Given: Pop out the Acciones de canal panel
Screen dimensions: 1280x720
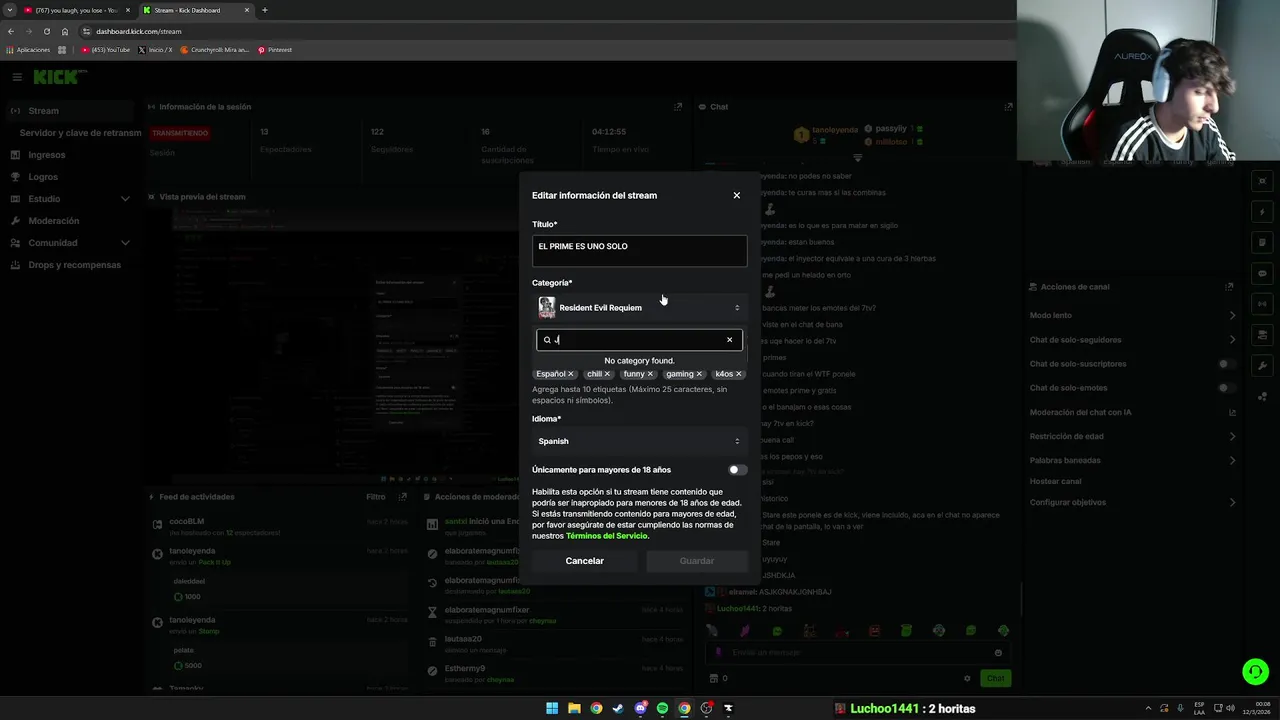Looking at the screenshot, I should 1230,287.
